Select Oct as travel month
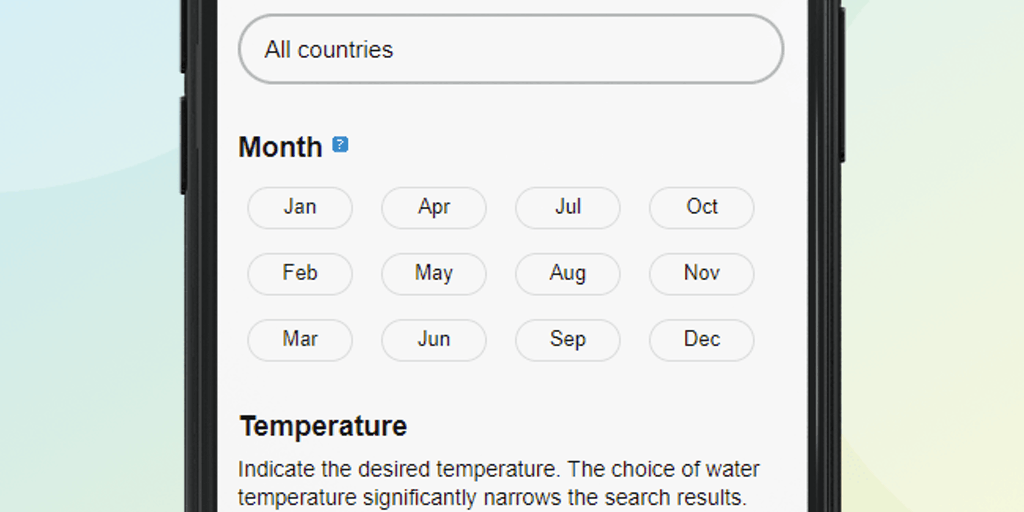1024x512 pixels. [x=702, y=207]
